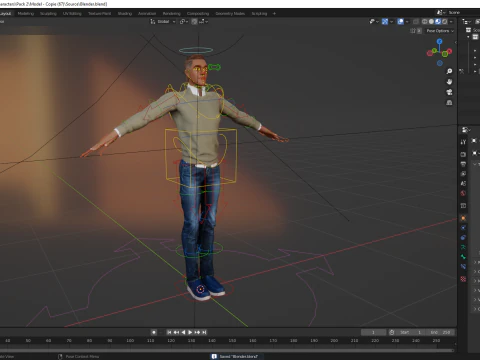Image resolution: width=480 pixels, height=360 pixels.
Task: Open the Render properties tab
Action: pos(463,154)
